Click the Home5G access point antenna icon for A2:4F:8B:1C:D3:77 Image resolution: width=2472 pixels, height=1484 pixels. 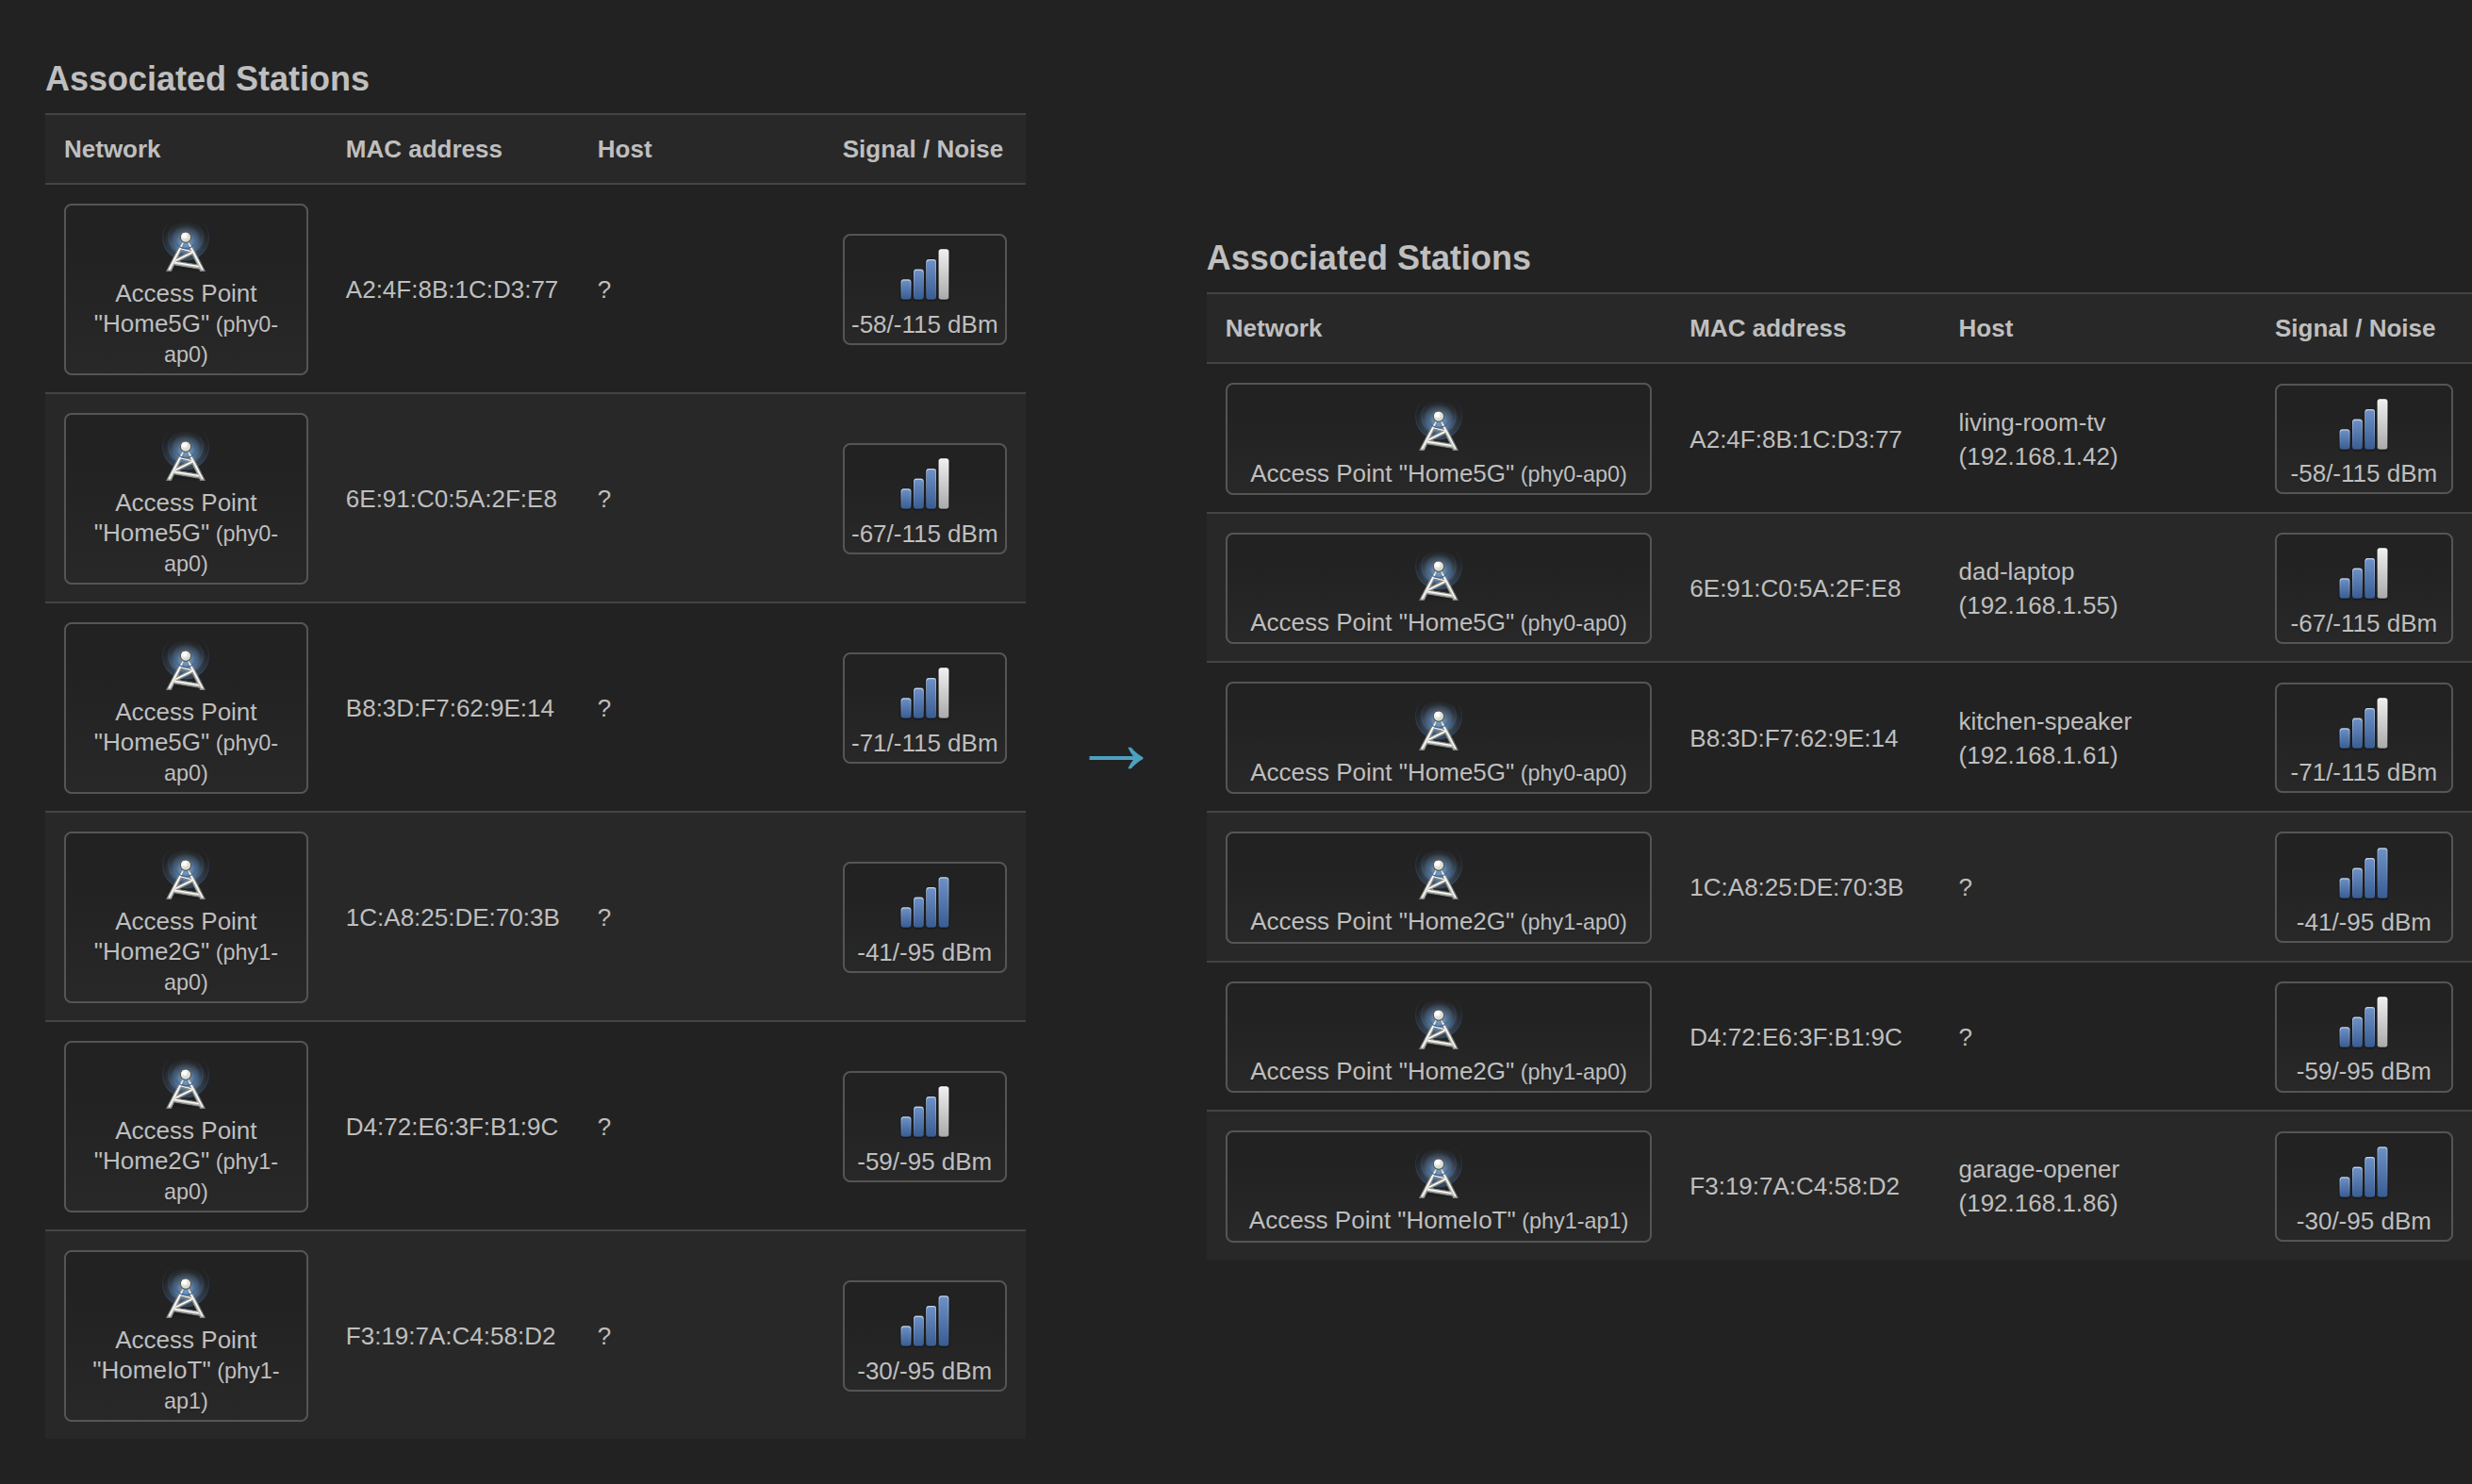(x=1437, y=427)
